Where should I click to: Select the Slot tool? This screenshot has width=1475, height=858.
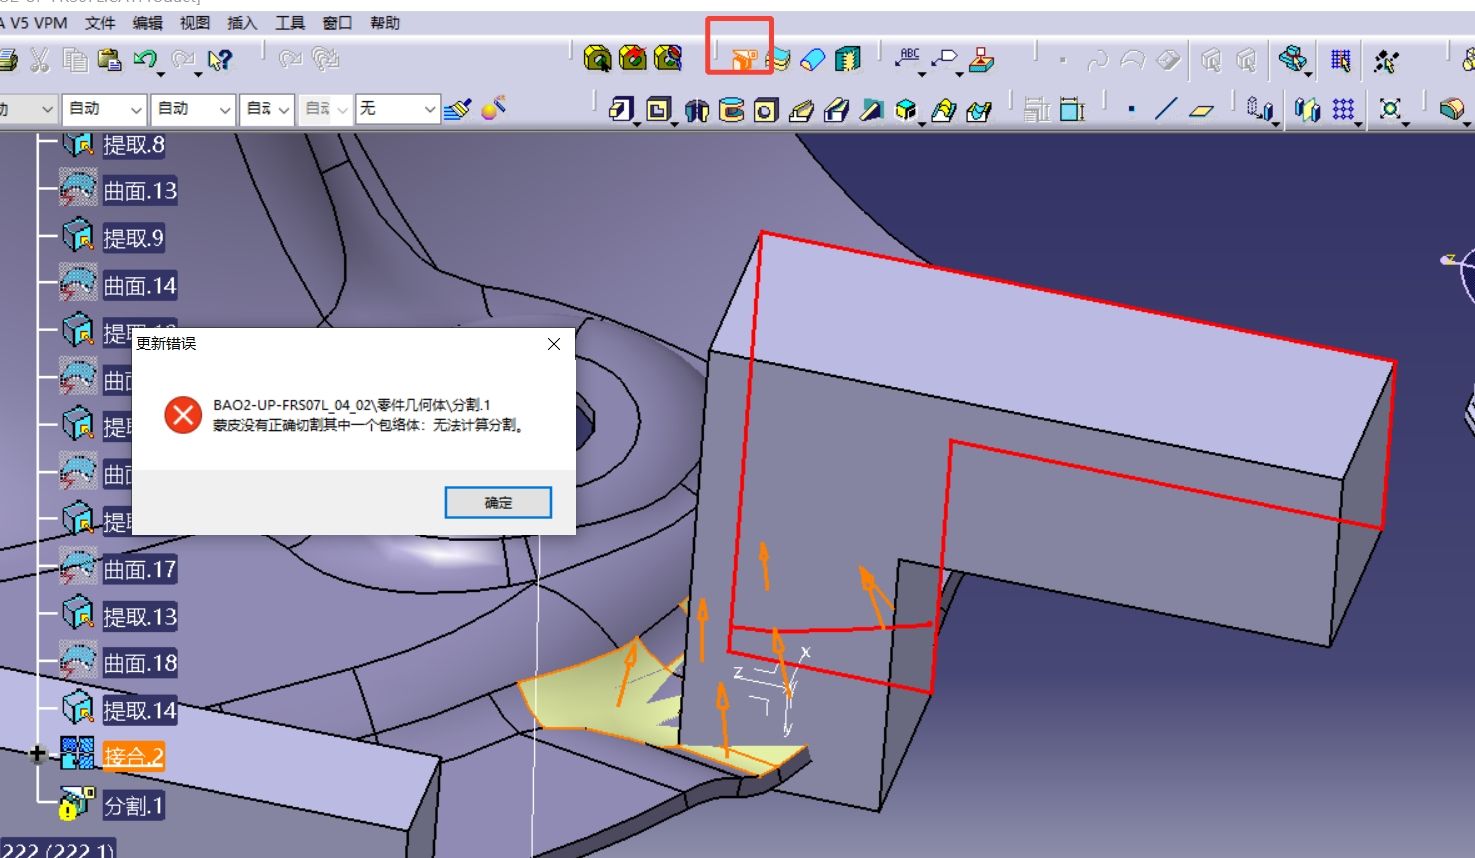[836, 110]
